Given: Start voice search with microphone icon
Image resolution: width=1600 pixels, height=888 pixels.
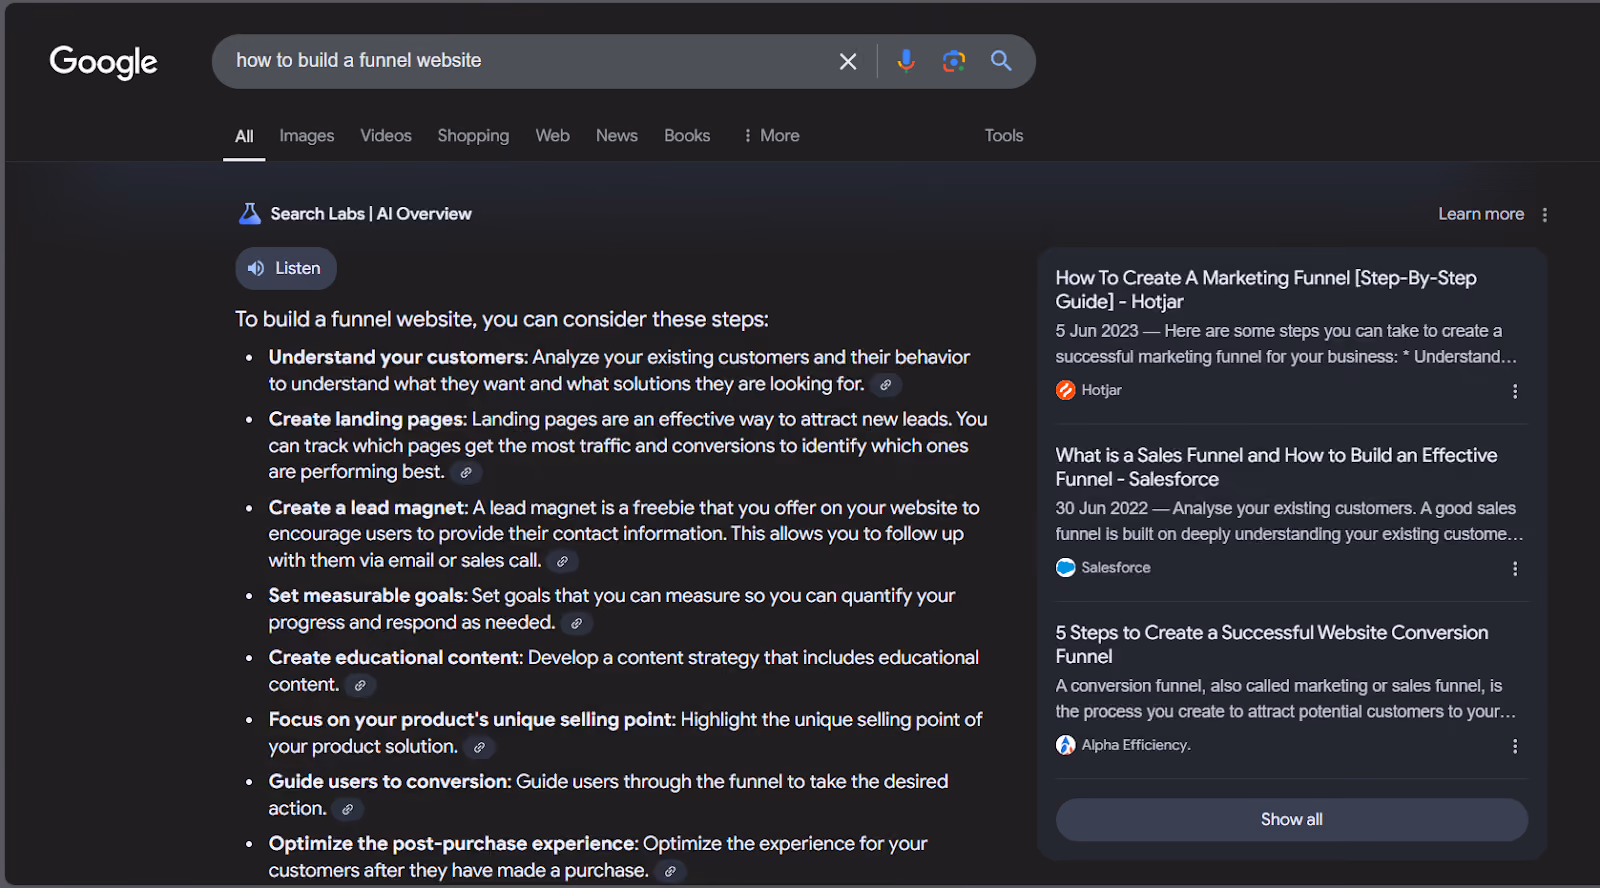Looking at the screenshot, I should click(906, 61).
